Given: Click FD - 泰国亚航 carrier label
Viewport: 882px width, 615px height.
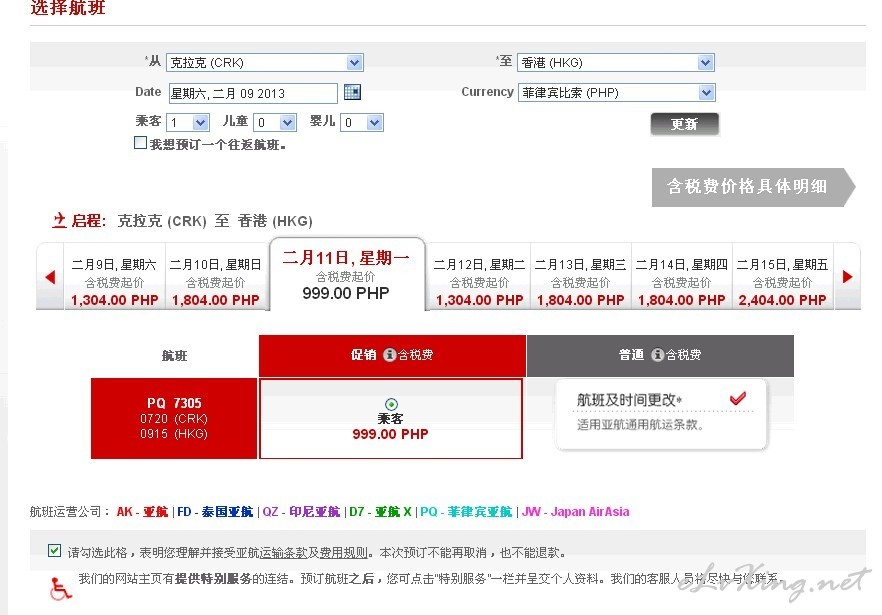Looking at the screenshot, I should tap(215, 511).
